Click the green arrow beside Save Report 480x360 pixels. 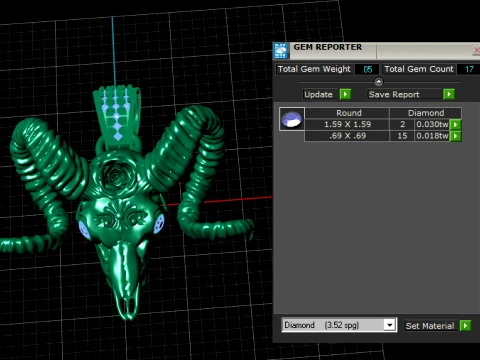pos(449,94)
